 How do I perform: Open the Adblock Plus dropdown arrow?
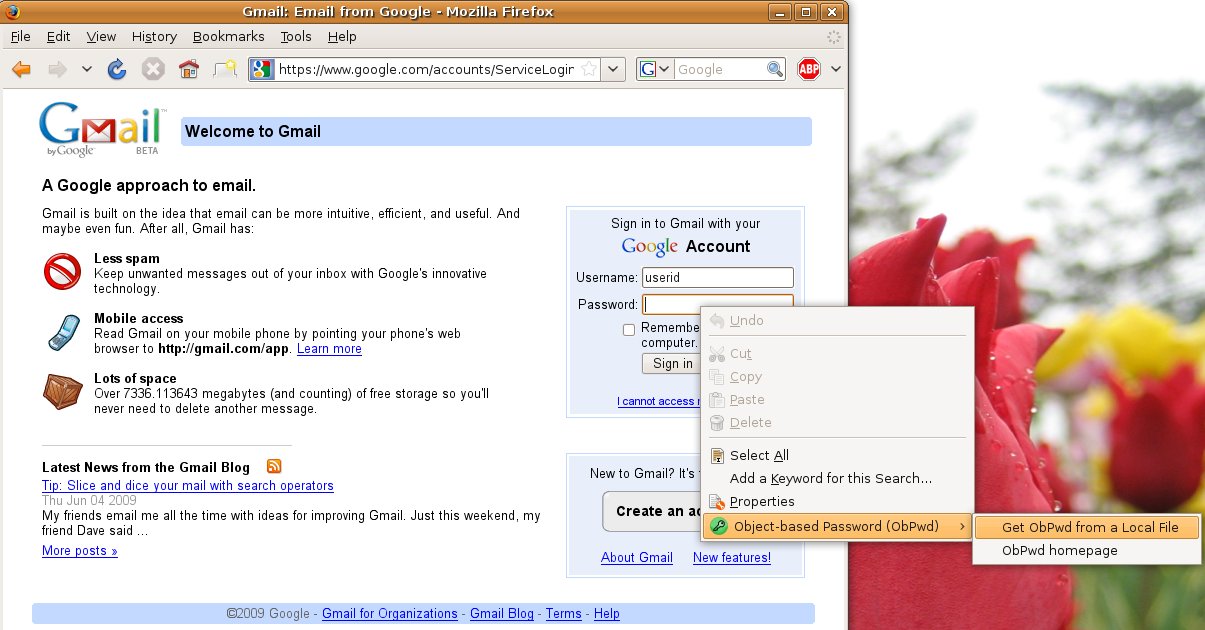(836, 69)
